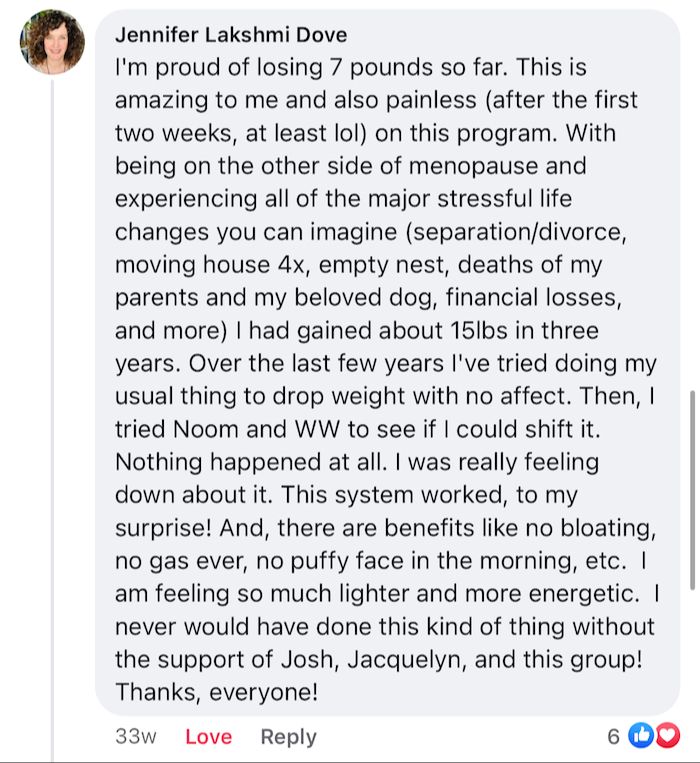Viewport: 700px width, 763px height.
Task: Click the blue thumbs-up Like reaction icon
Action: (x=640, y=737)
